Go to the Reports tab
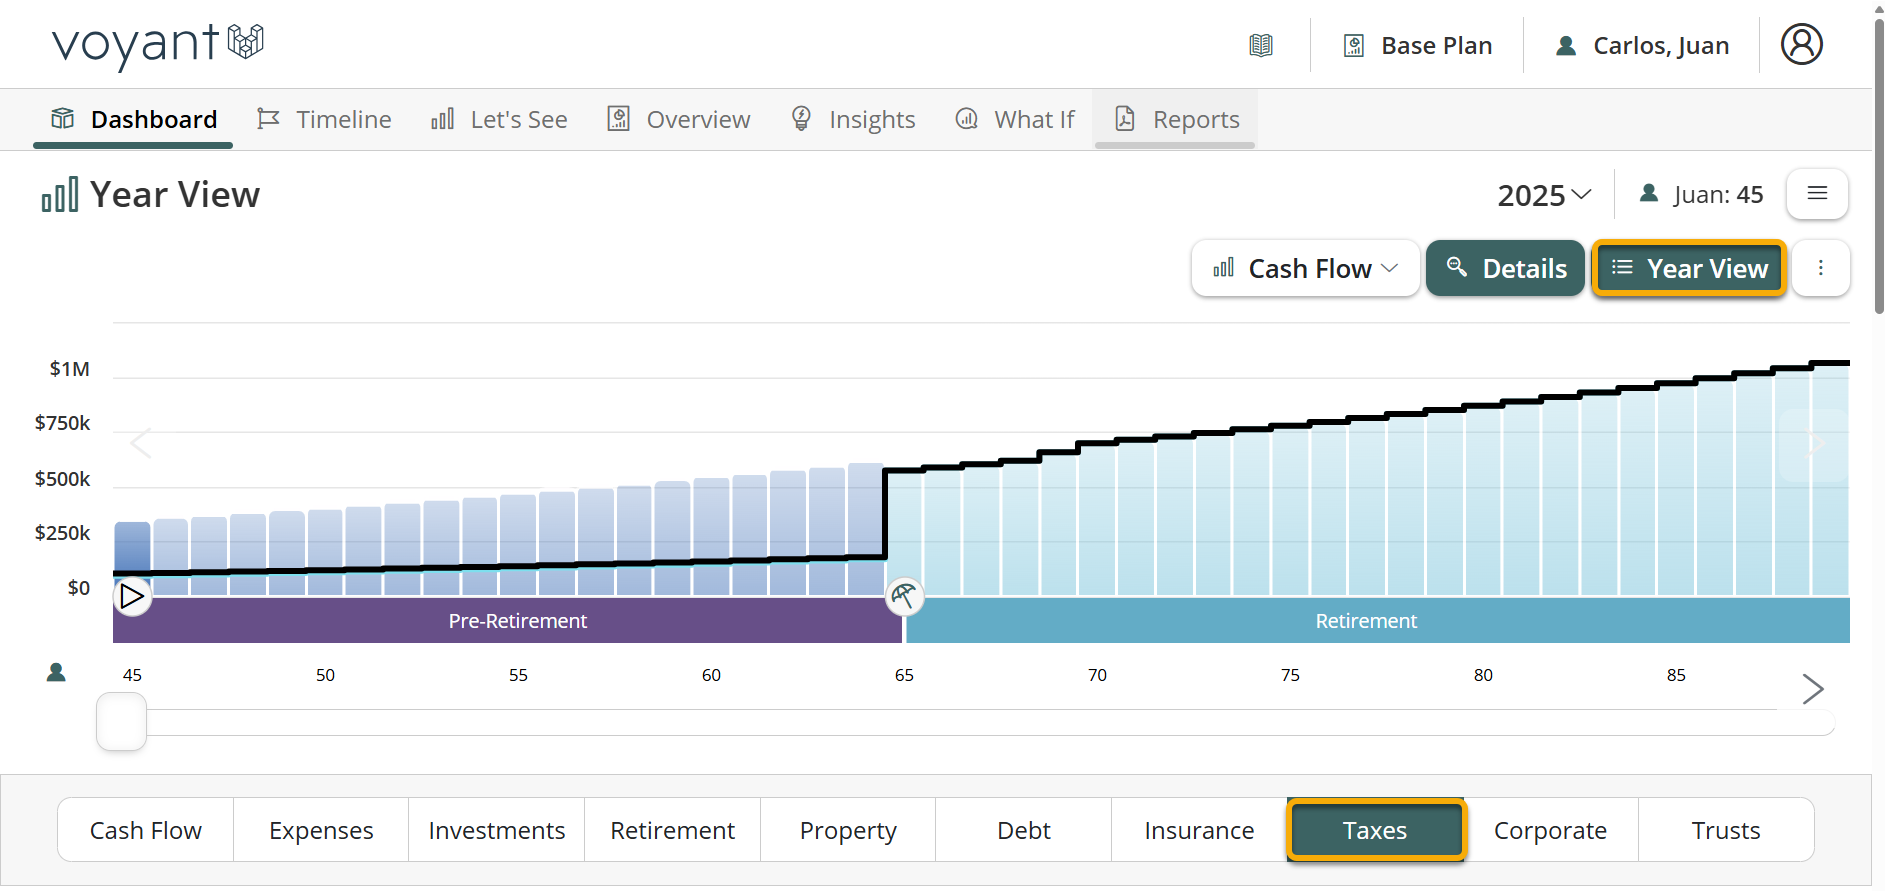The width and height of the screenshot is (1885, 891). tap(1176, 120)
